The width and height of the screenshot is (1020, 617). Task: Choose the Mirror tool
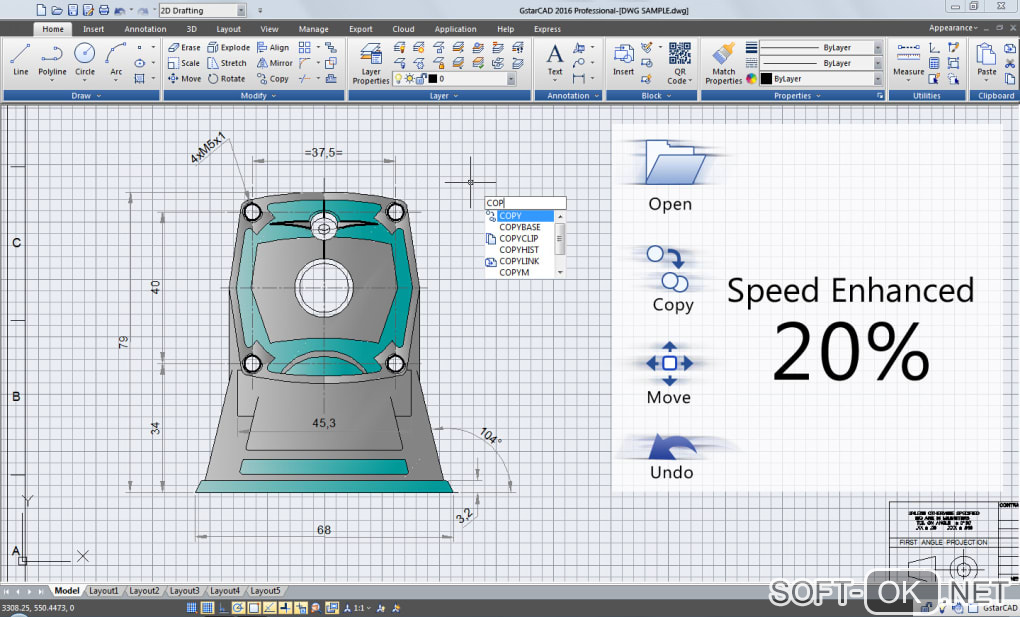coord(274,63)
